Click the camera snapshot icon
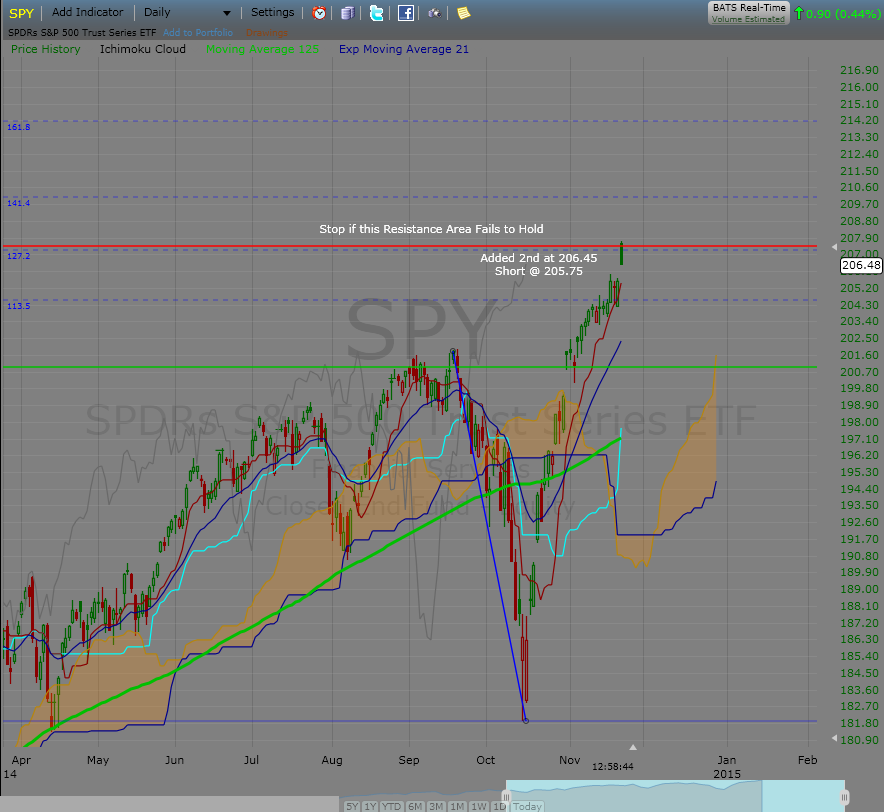This screenshot has height=812, width=884. 435,13
